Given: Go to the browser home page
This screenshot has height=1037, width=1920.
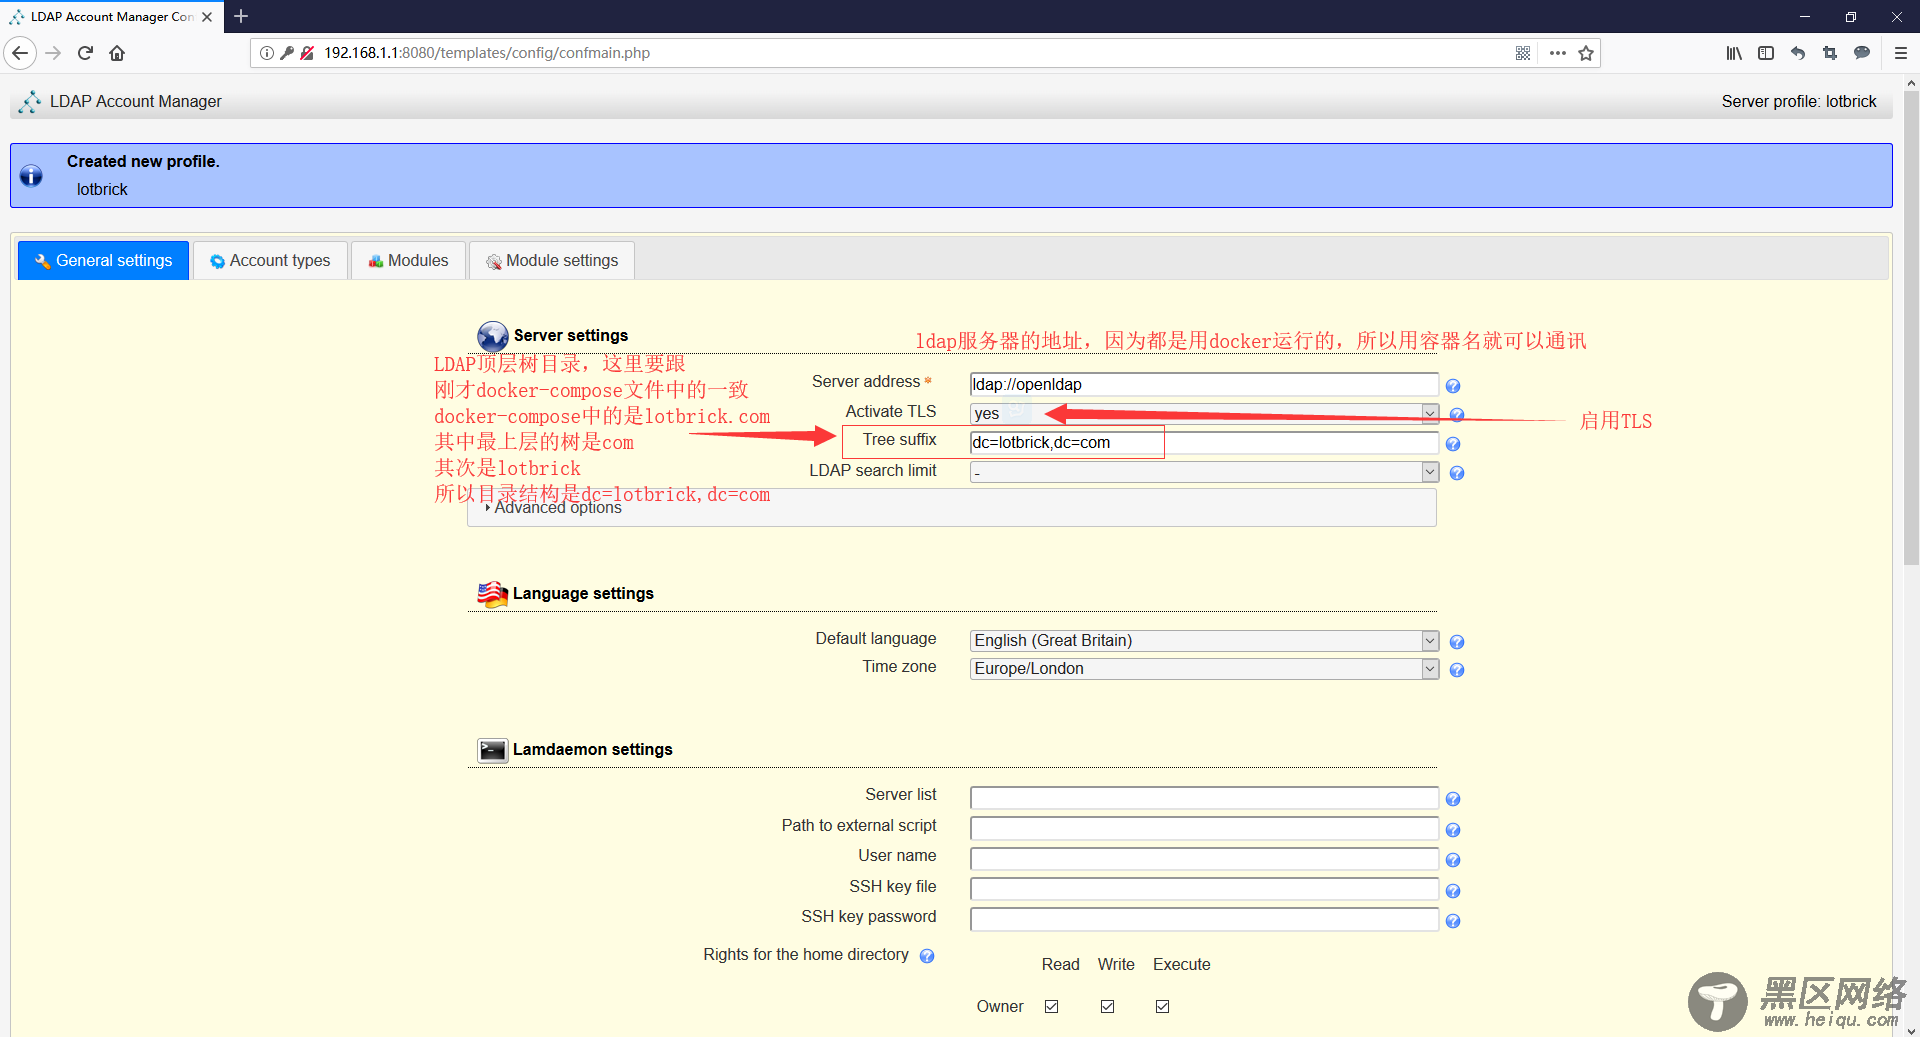Looking at the screenshot, I should [117, 53].
